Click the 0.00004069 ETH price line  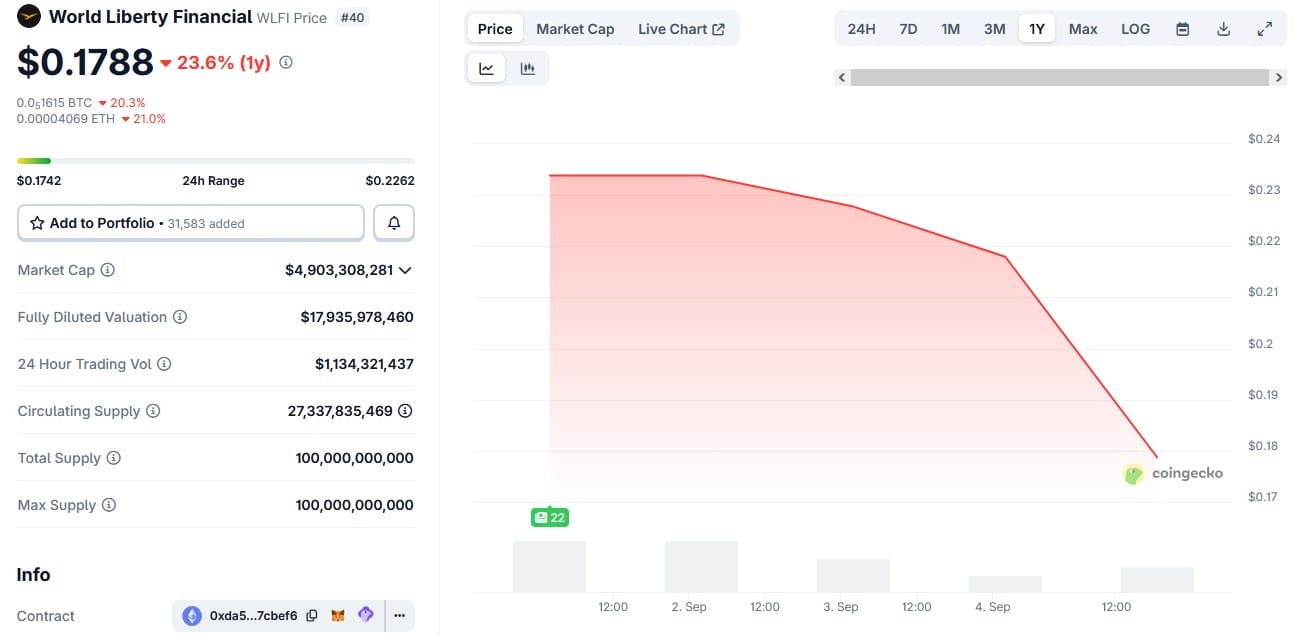pos(68,119)
